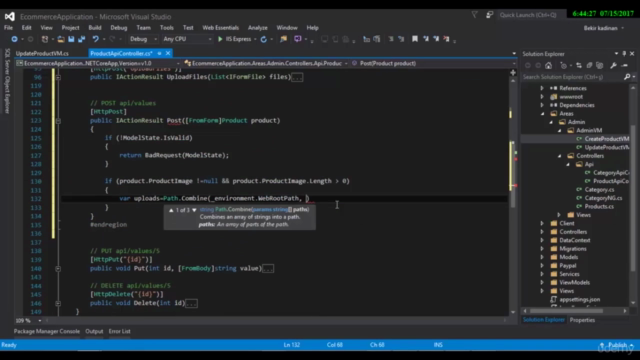Viewport: 640px width, 360px height.
Task: Click the Save All toolbar icon
Action: (81, 39)
